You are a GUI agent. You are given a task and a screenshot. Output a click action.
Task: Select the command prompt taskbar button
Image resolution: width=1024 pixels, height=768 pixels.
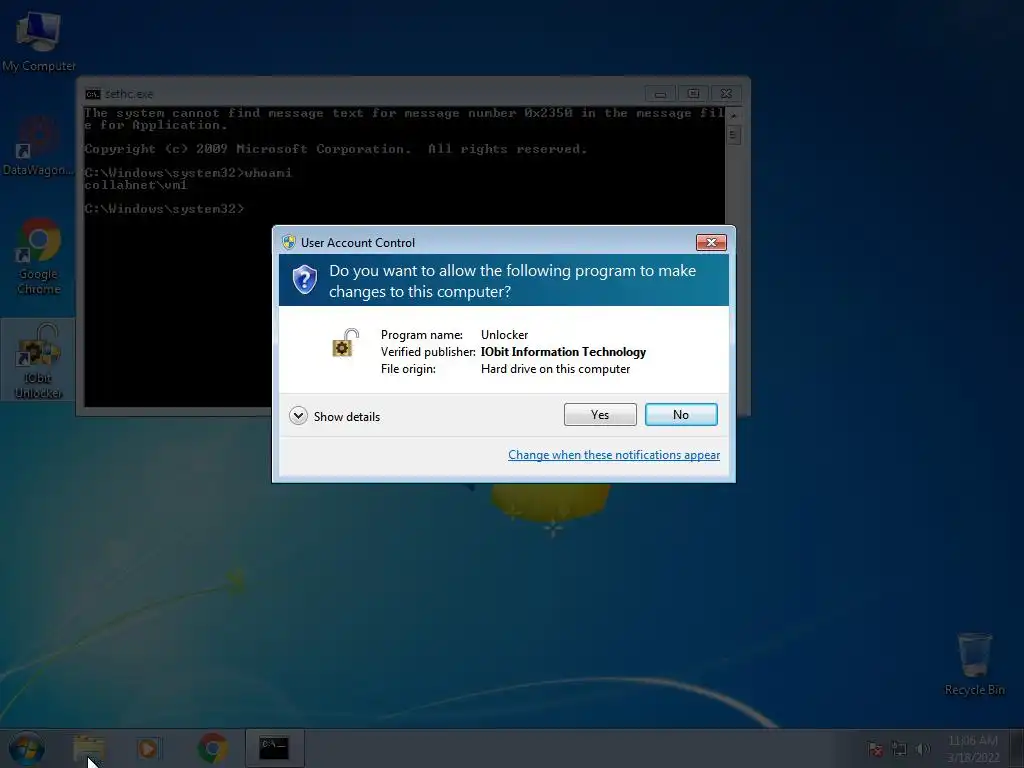coord(274,748)
